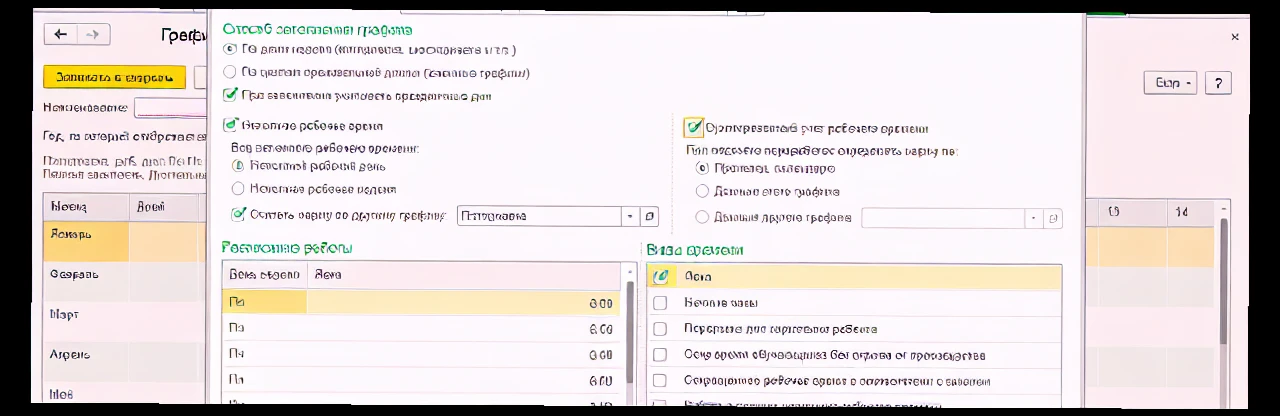Enable the Ночные часы time type checkbox

[x=659, y=302]
